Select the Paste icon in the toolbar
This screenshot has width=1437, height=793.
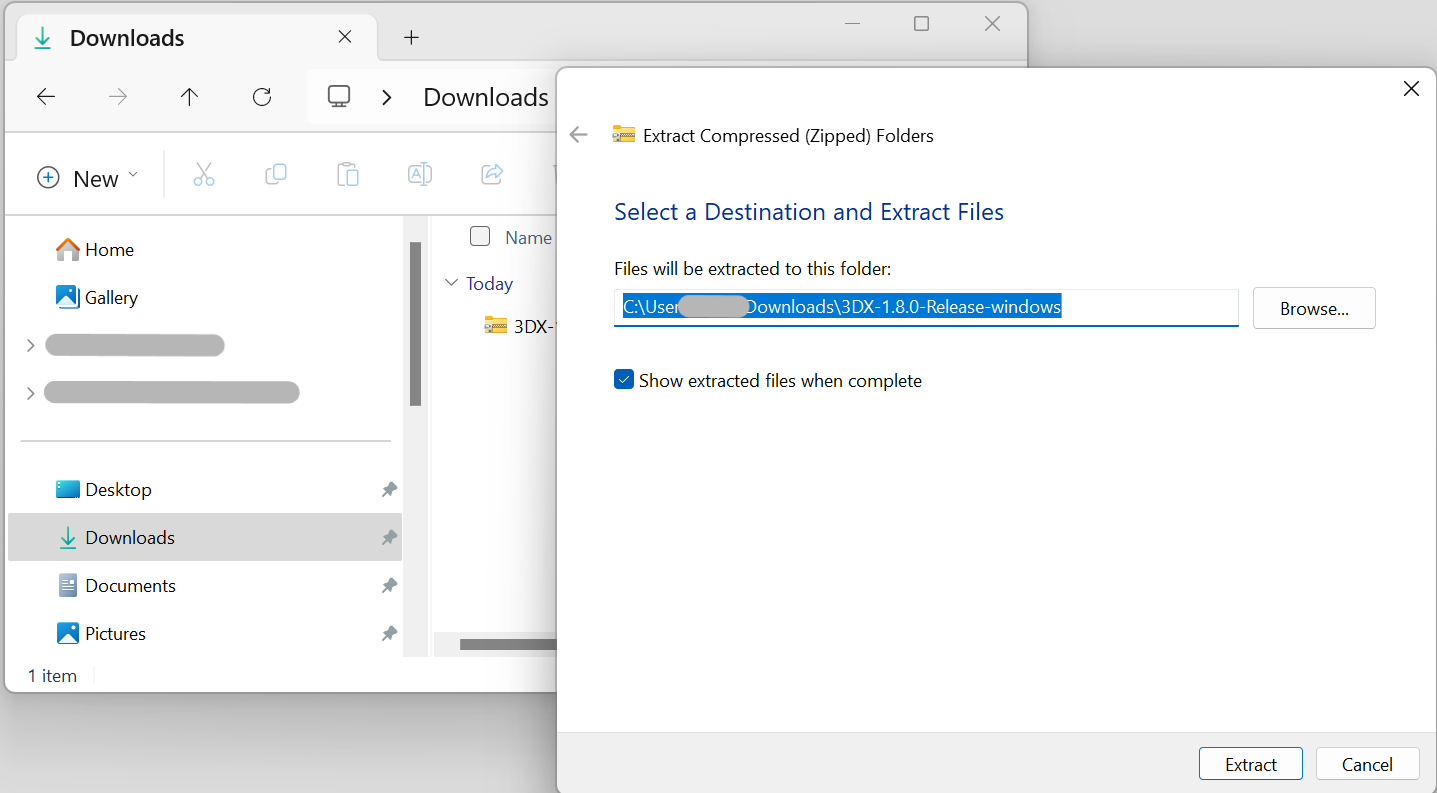tap(348, 174)
